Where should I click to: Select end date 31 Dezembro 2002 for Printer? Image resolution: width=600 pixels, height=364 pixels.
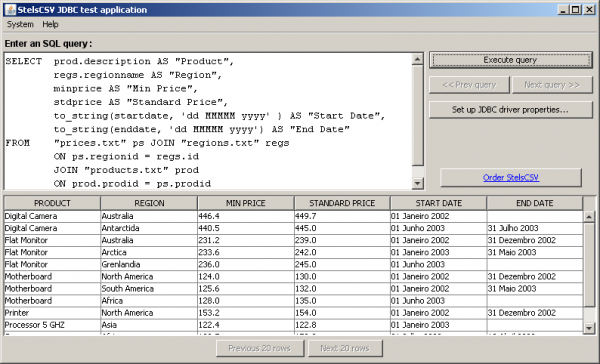pyautogui.click(x=535, y=313)
